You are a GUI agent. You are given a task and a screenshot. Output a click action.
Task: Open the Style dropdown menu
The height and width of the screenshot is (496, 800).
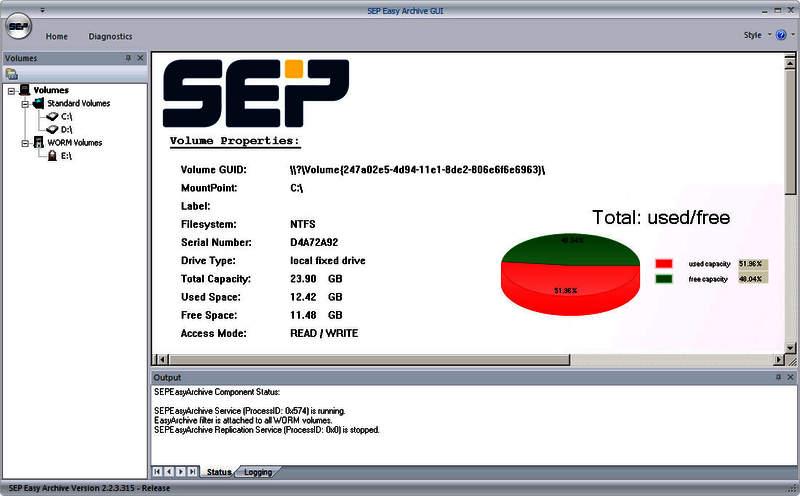click(x=757, y=35)
